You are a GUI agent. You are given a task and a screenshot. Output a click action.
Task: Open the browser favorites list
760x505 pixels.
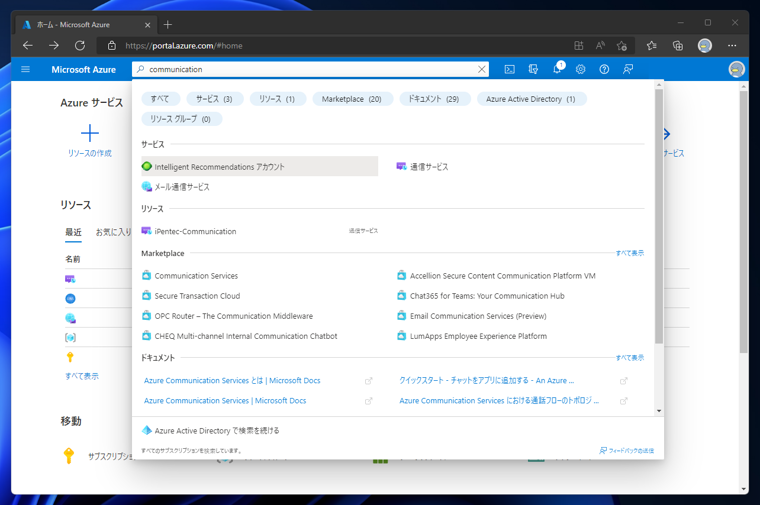pyautogui.click(x=651, y=46)
